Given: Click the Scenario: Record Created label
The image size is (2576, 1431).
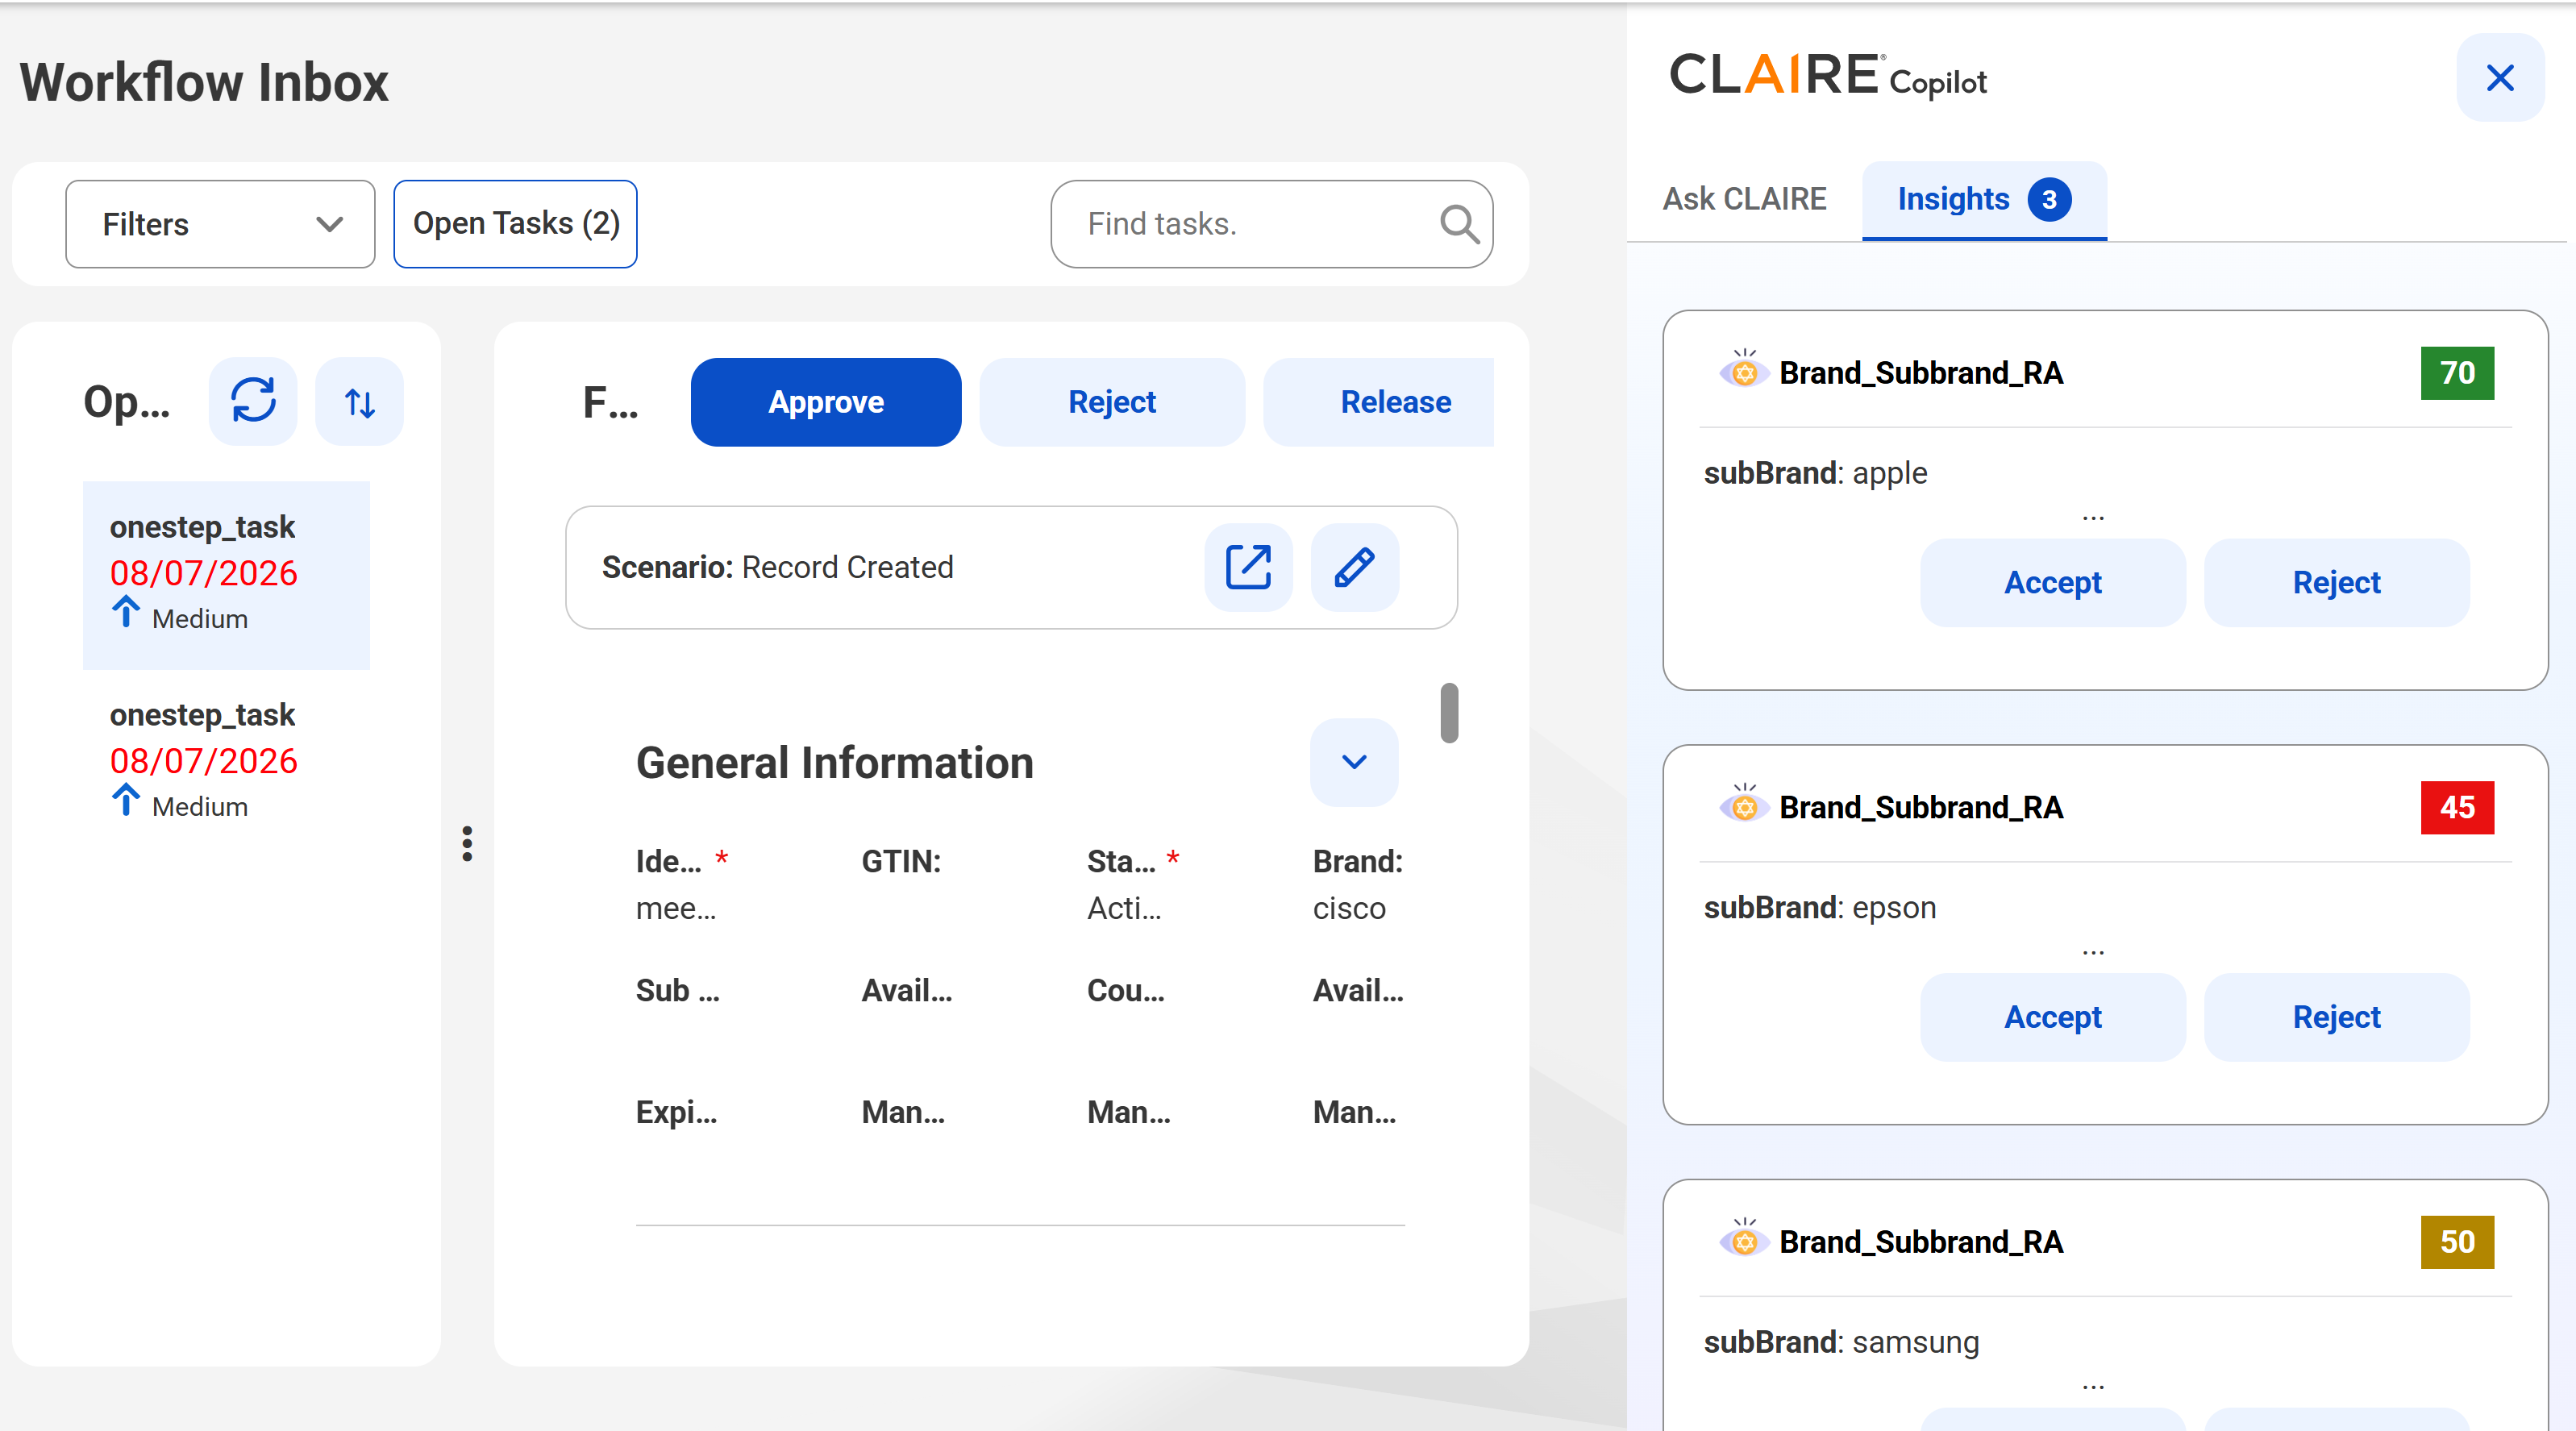Looking at the screenshot, I should click(x=778, y=567).
